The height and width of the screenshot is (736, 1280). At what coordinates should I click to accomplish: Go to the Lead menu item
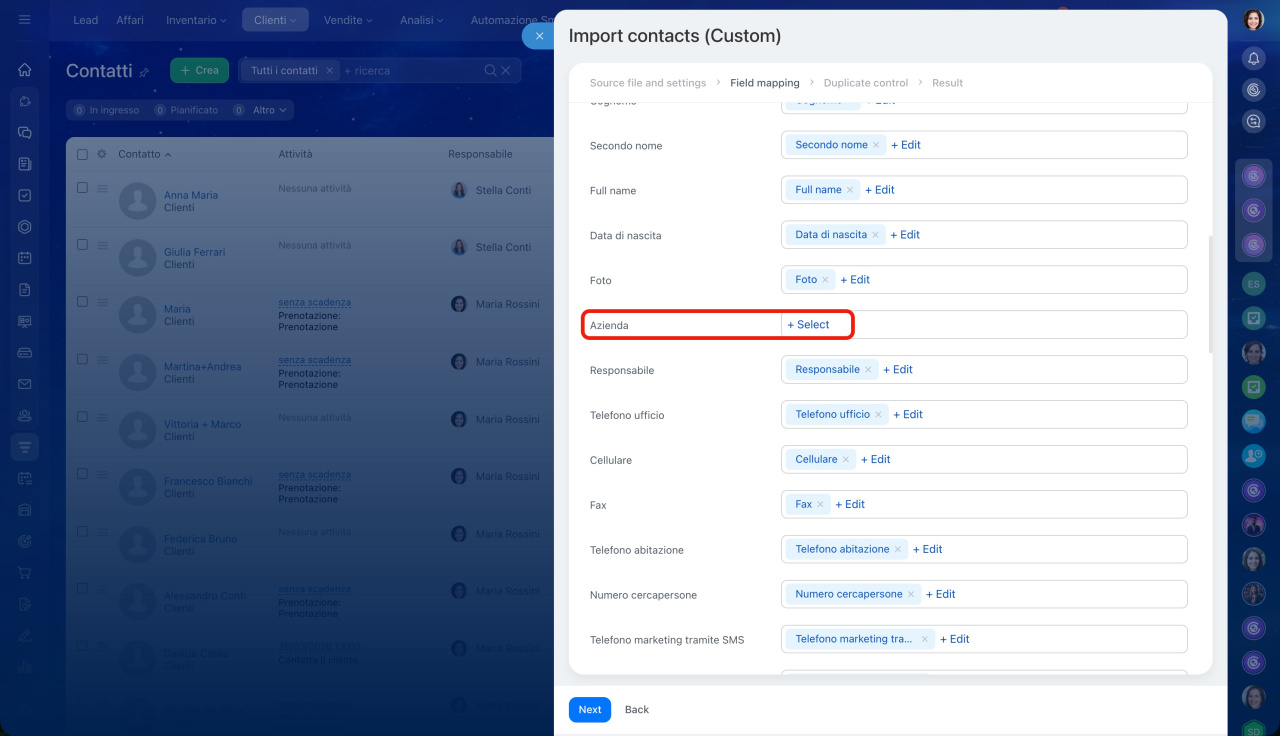click(86, 20)
